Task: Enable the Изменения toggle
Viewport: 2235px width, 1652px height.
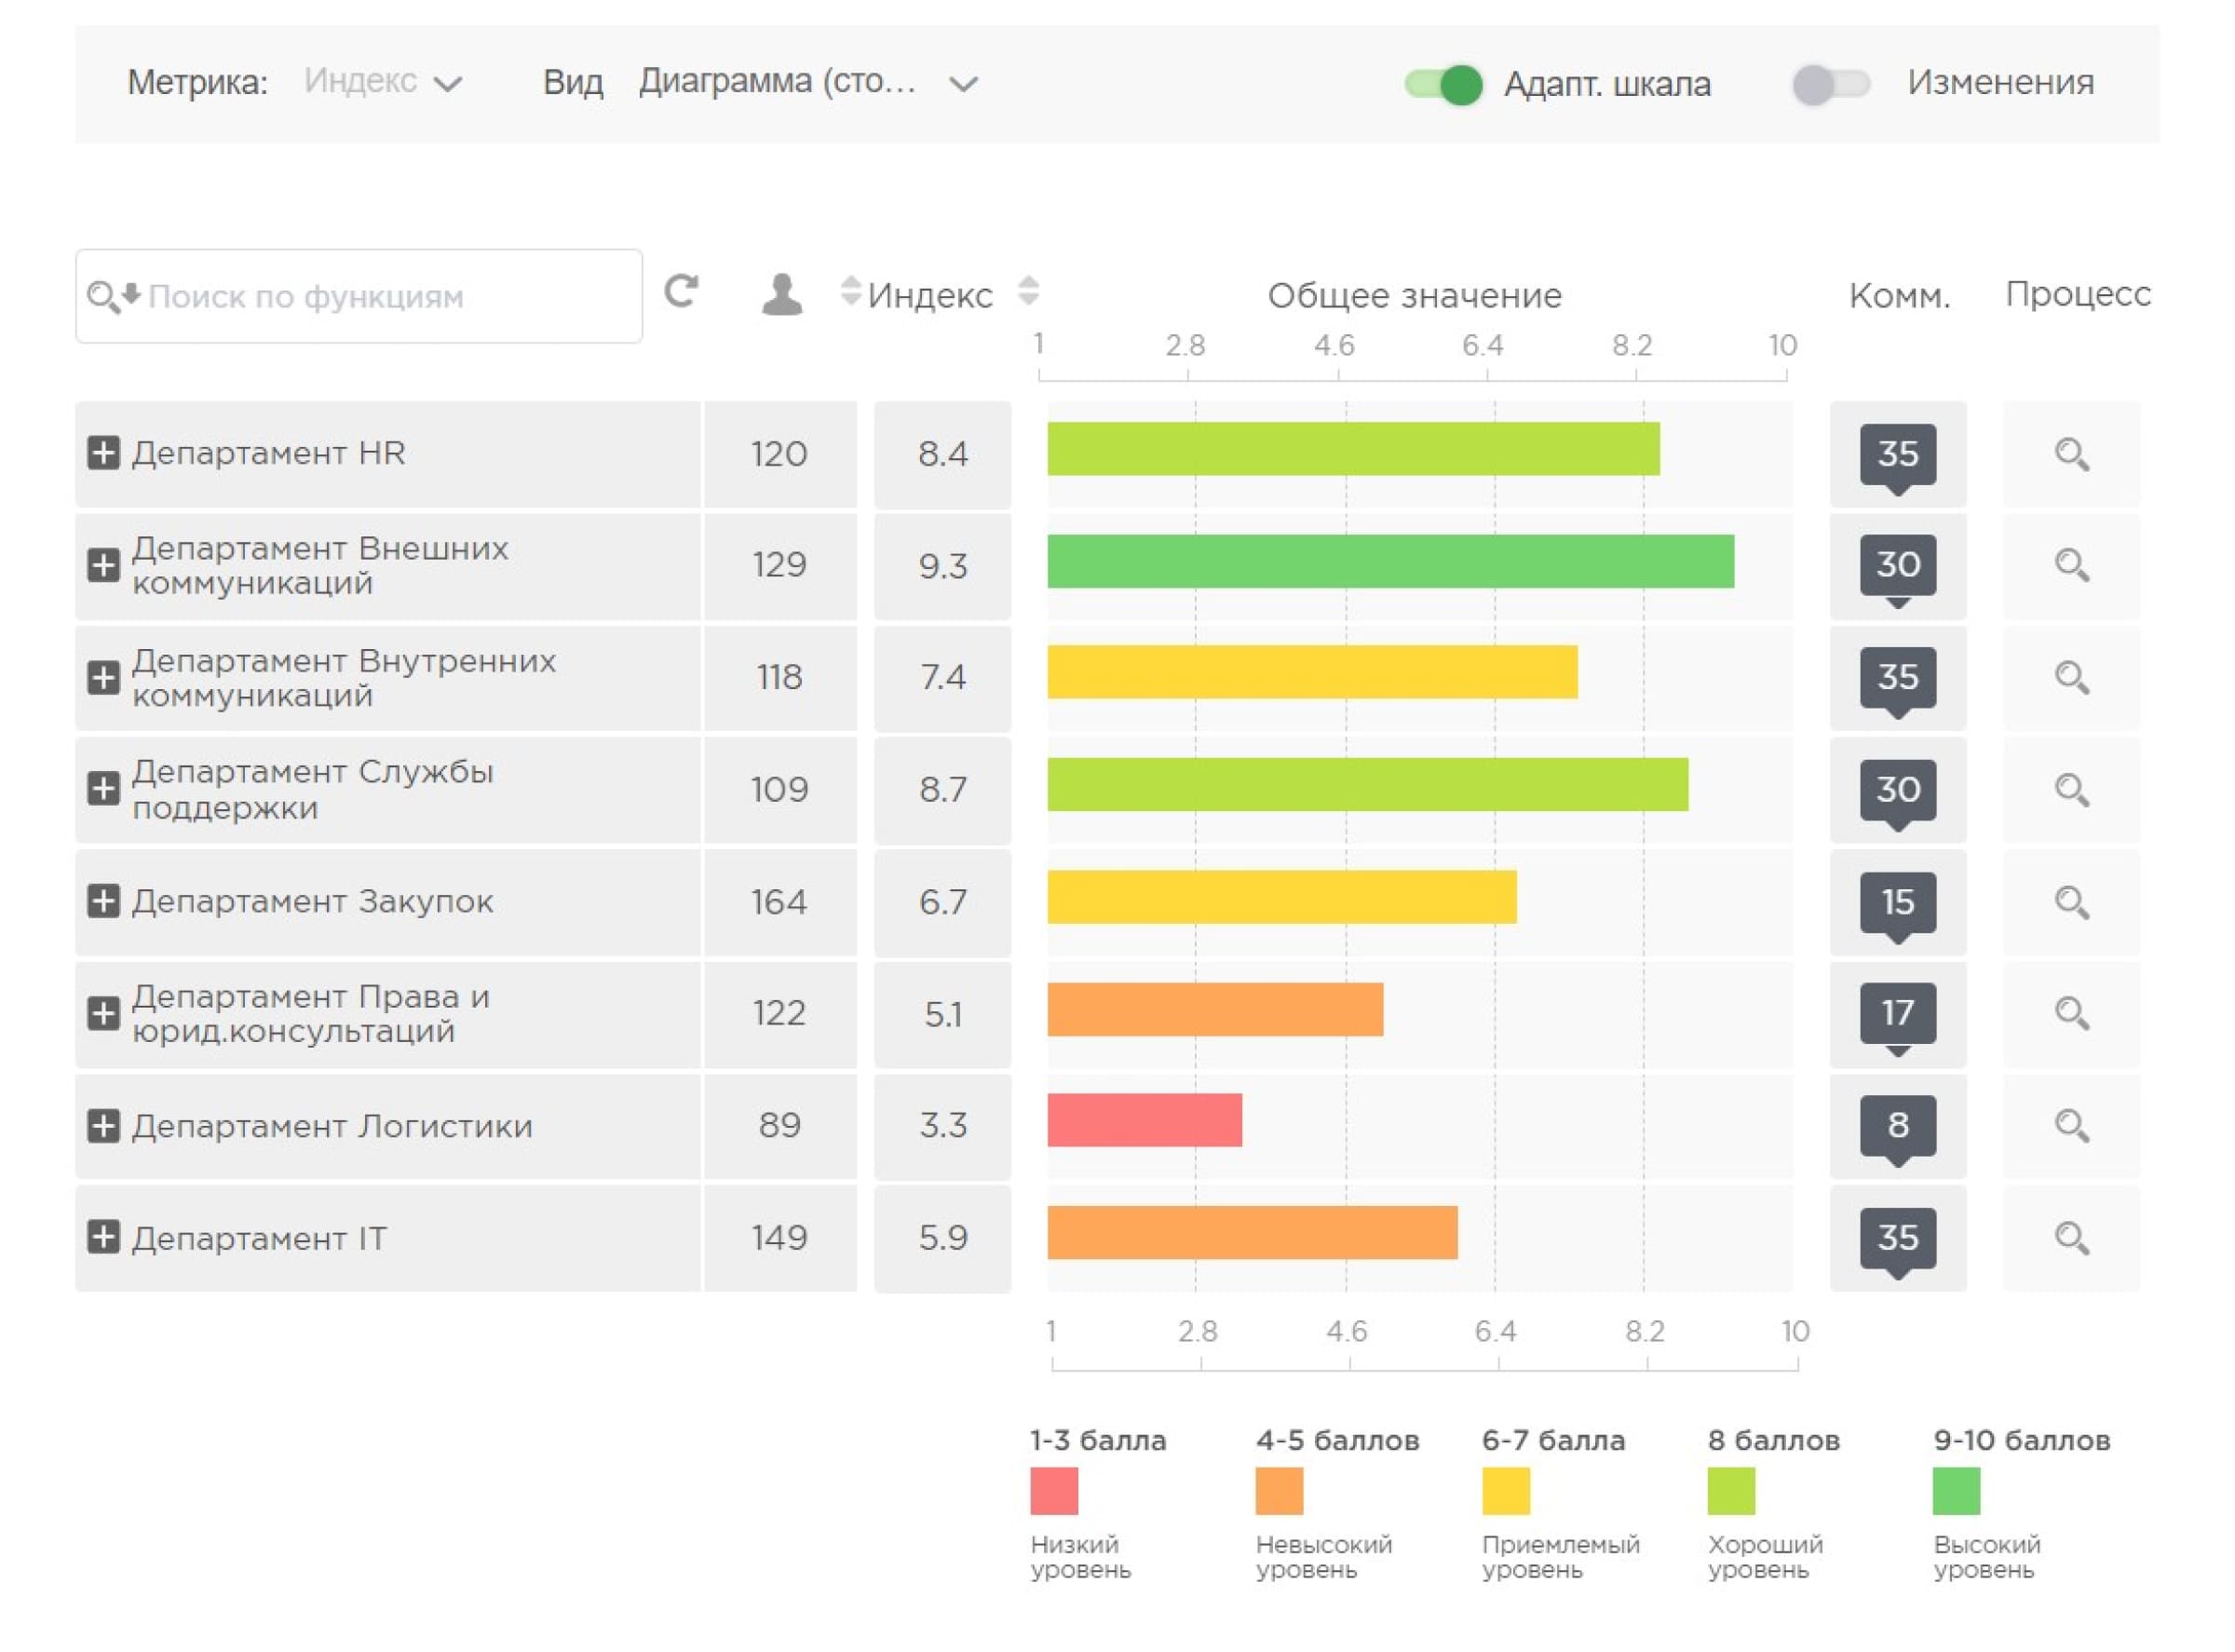Action: (x=1832, y=84)
